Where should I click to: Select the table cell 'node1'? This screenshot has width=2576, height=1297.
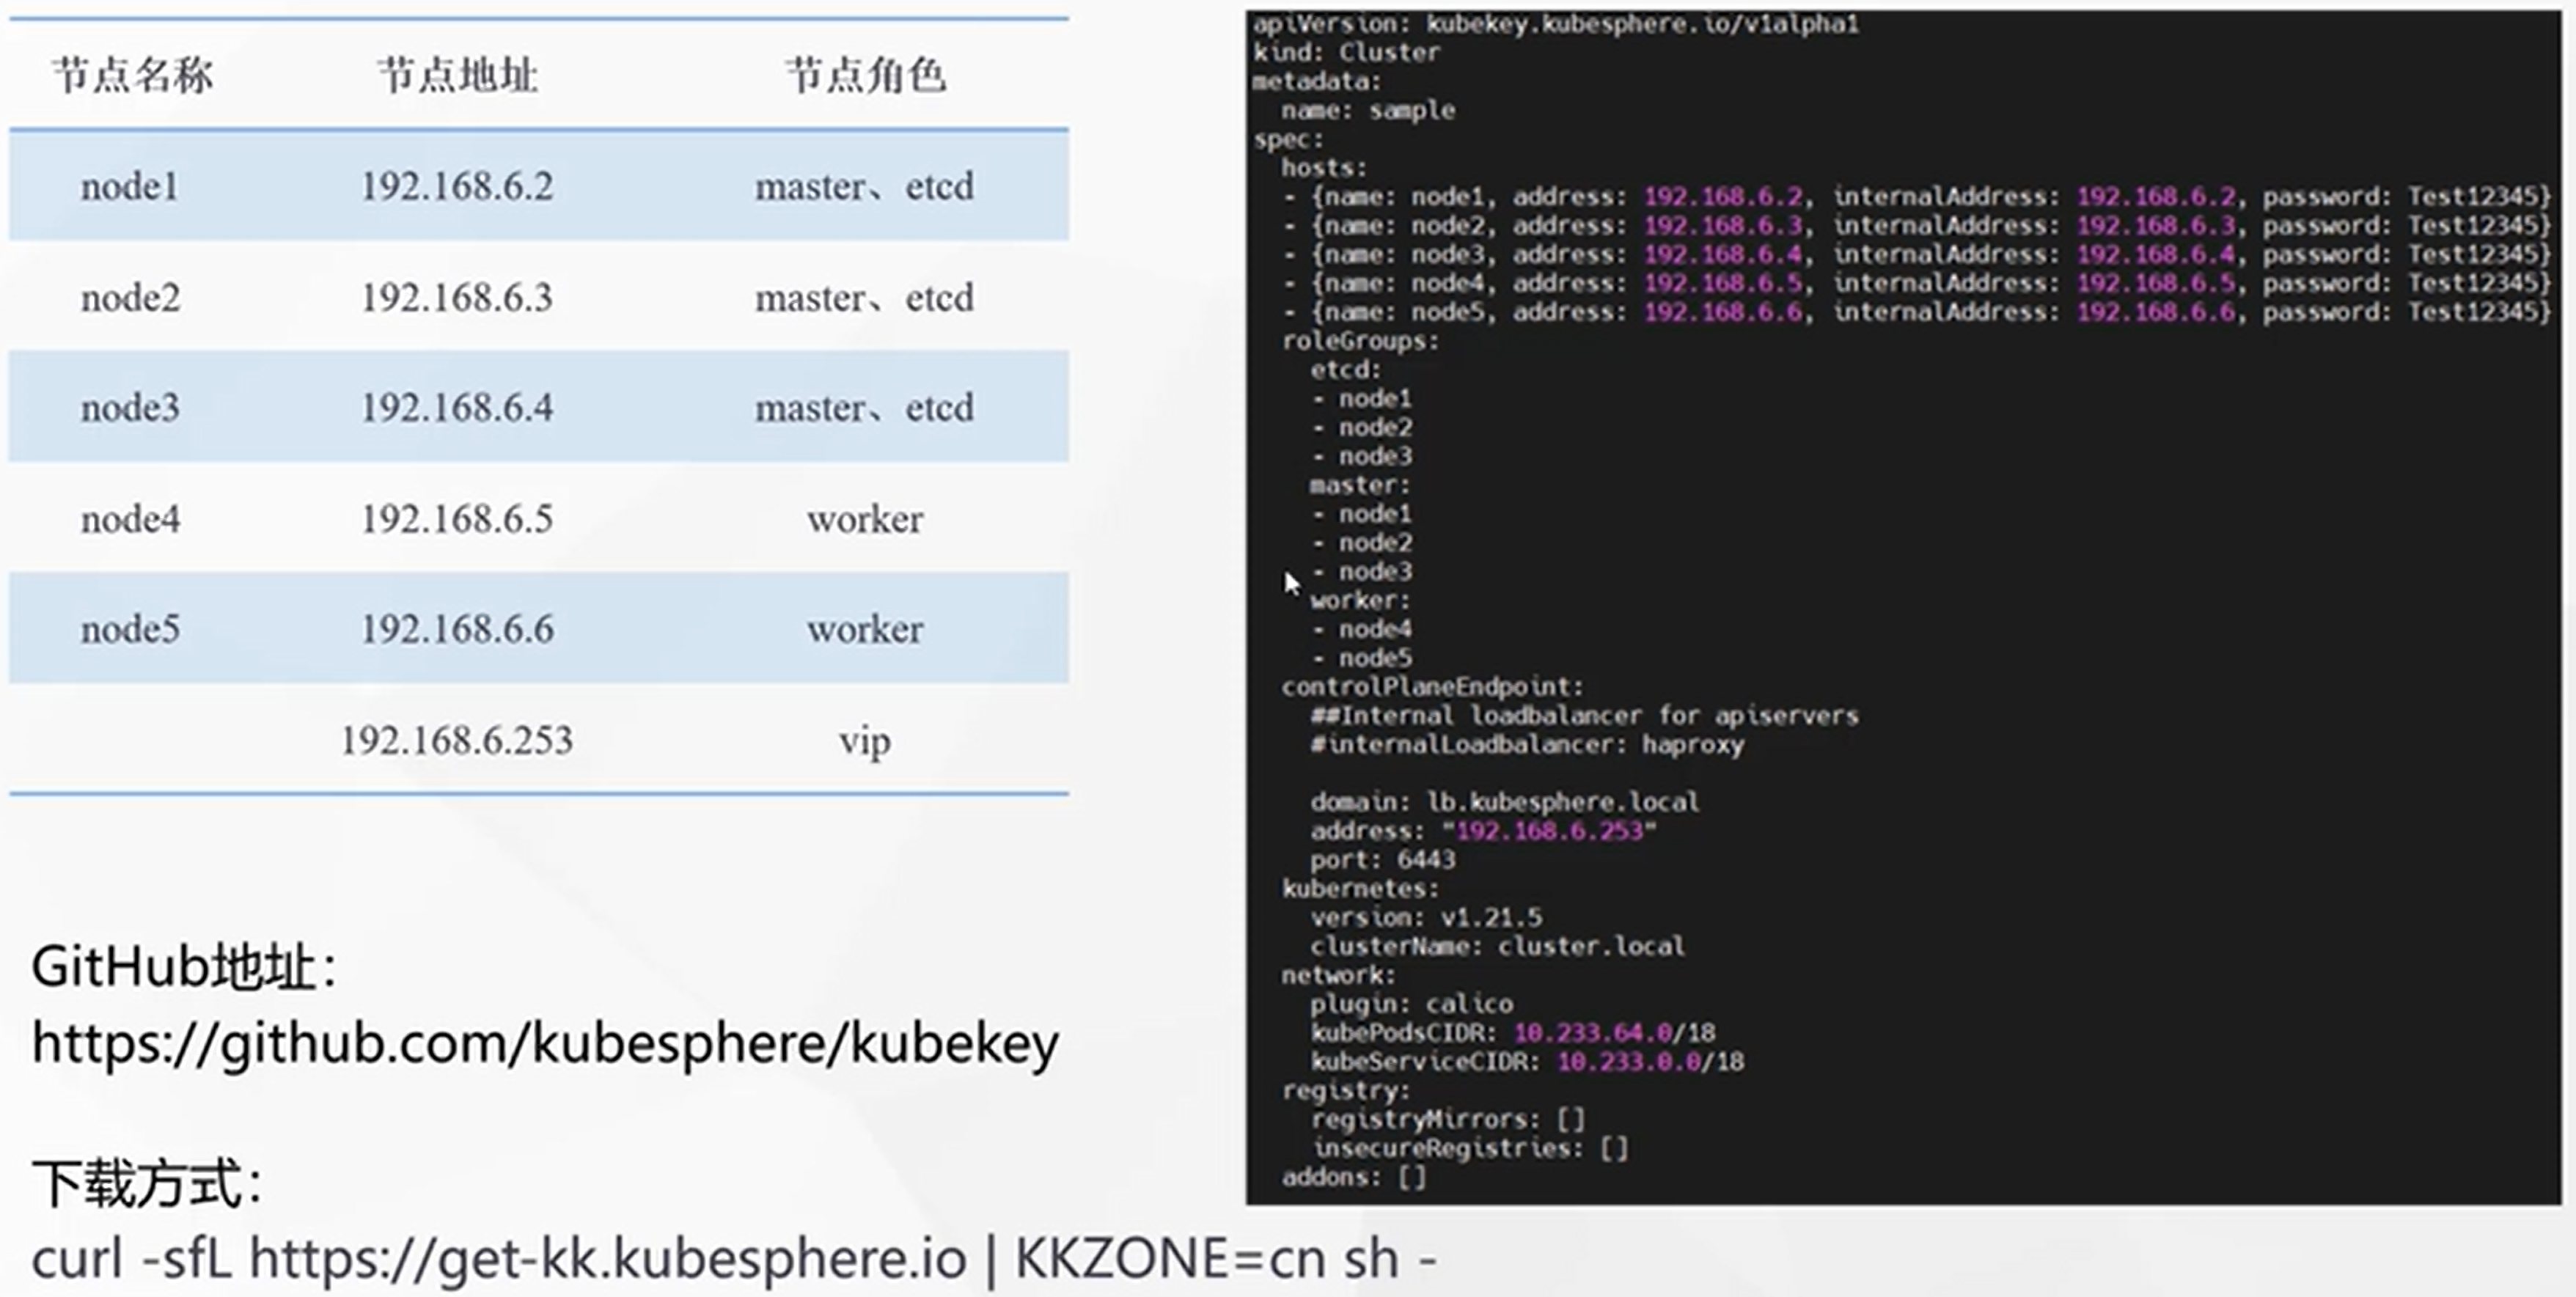point(130,186)
